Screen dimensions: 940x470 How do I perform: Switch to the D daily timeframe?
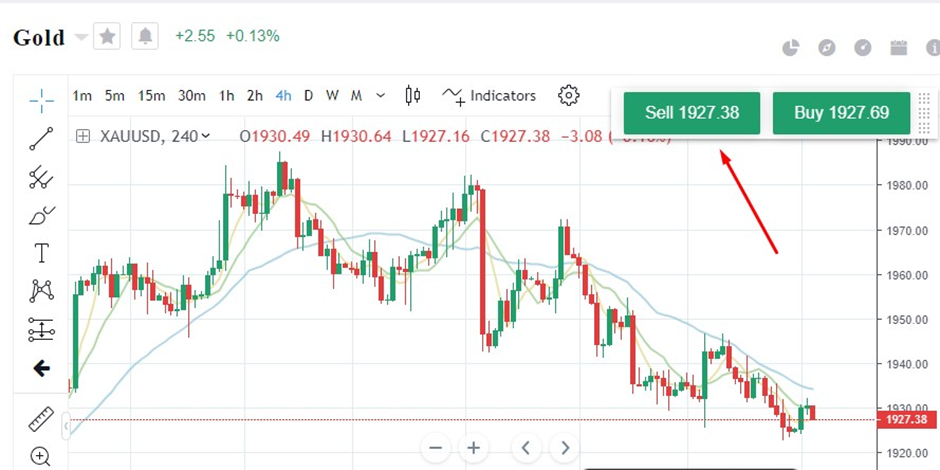[x=308, y=96]
